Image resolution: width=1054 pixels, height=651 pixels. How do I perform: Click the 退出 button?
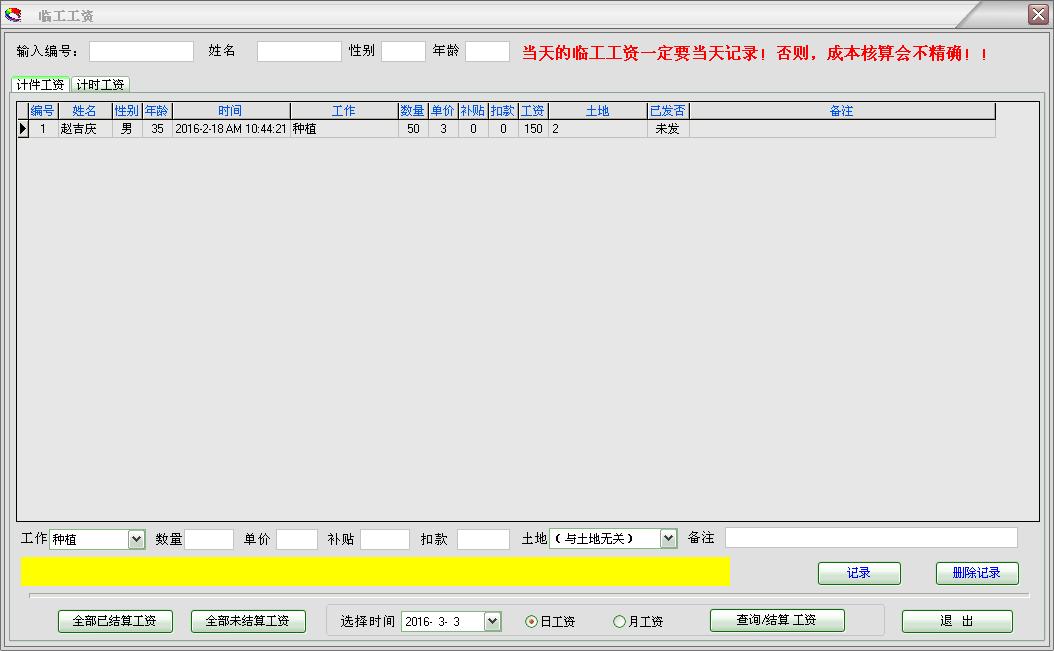pos(956,620)
